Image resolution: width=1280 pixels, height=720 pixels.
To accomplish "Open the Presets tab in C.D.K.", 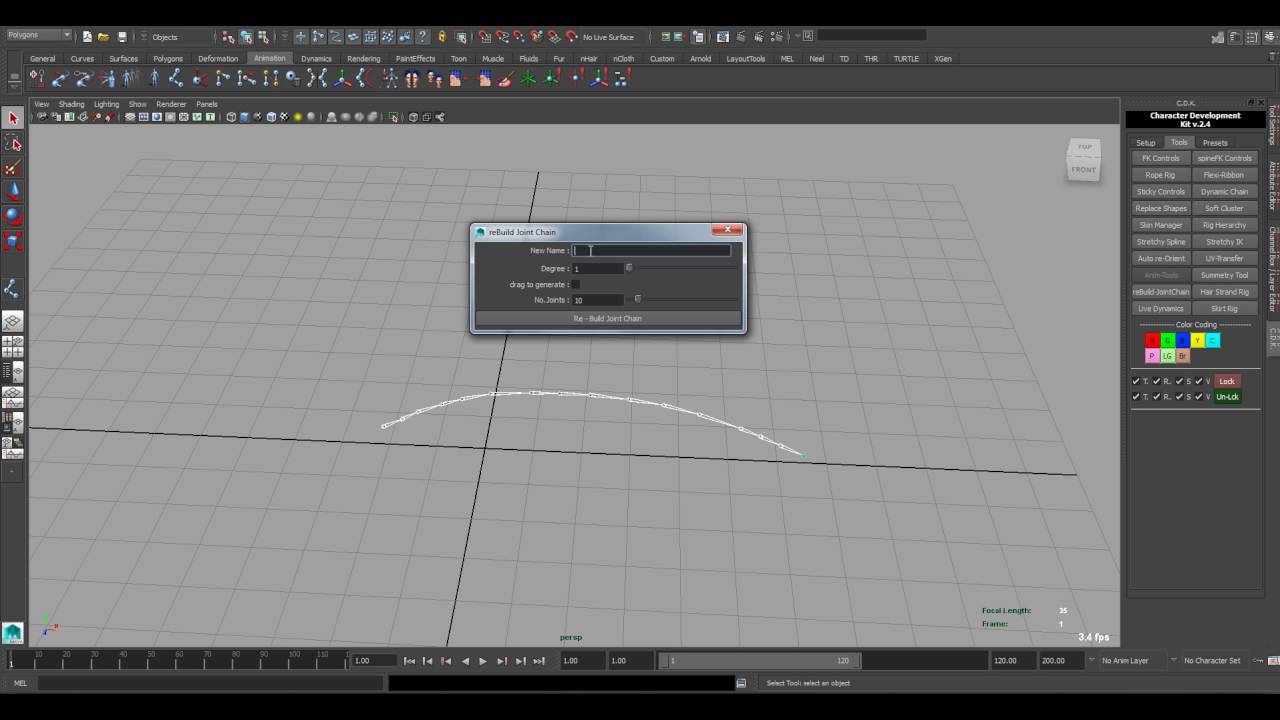I will (x=1215, y=143).
